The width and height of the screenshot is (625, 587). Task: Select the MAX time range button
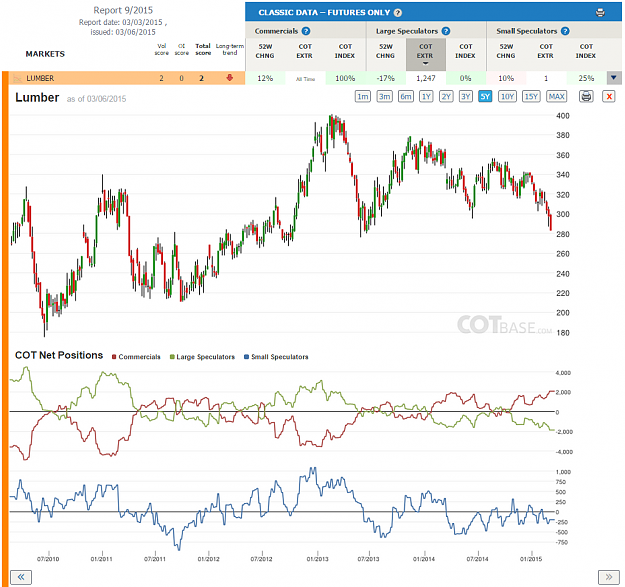(556, 96)
